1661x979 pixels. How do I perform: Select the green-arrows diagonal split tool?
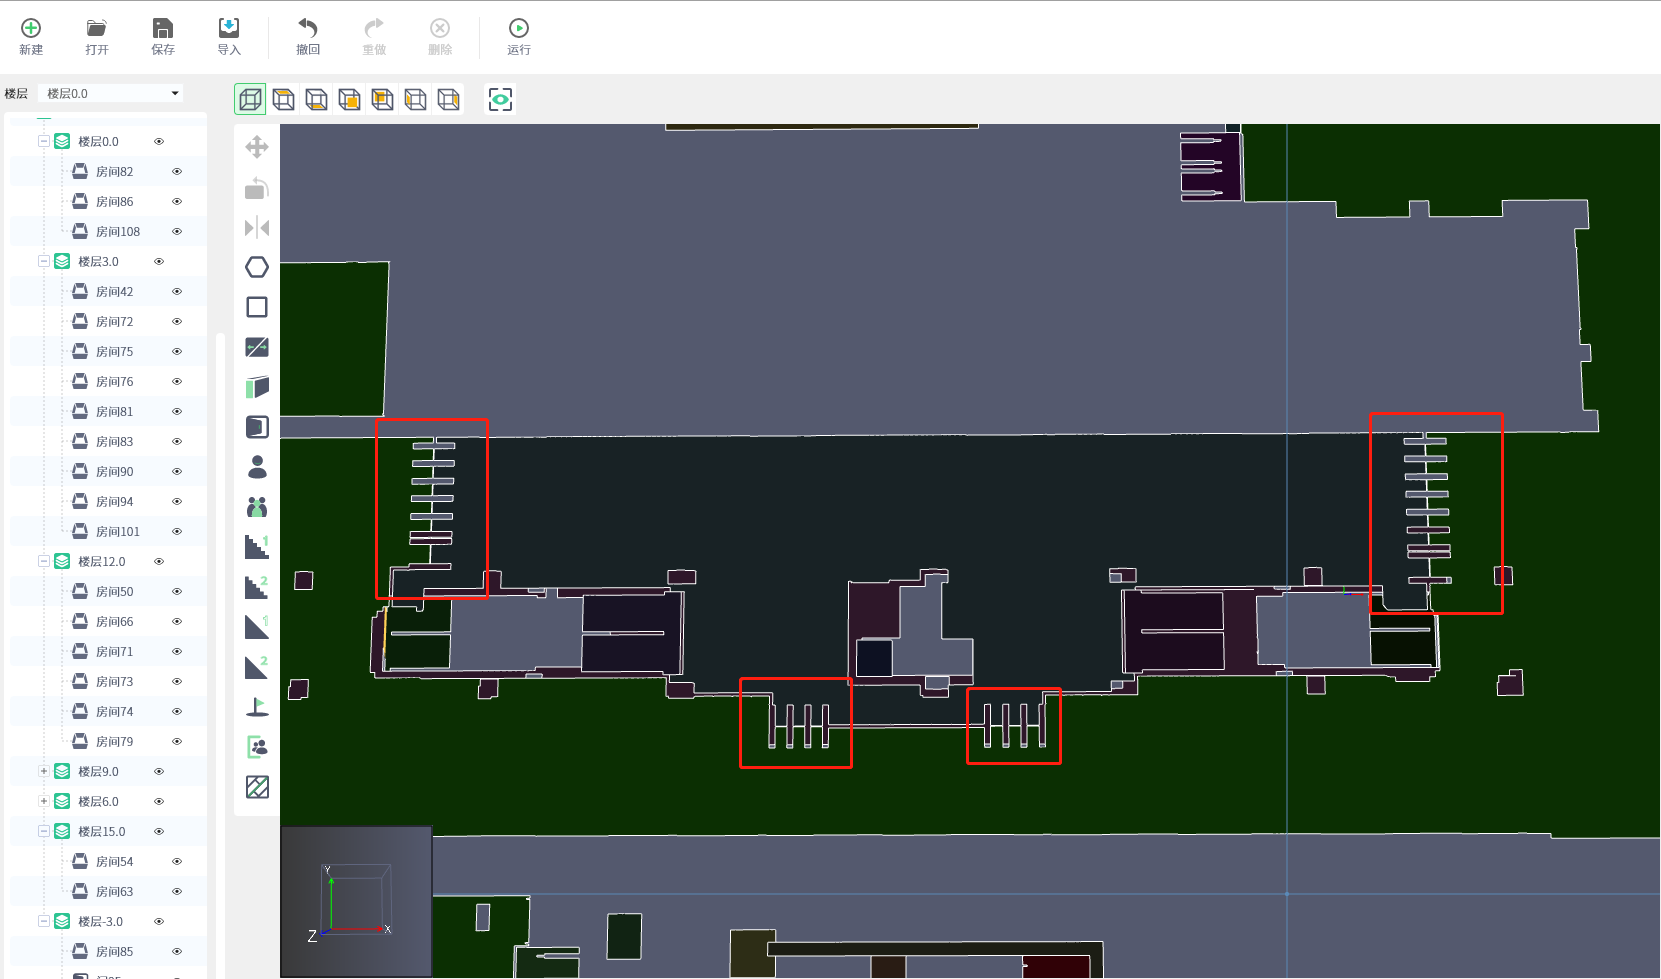pos(257,347)
